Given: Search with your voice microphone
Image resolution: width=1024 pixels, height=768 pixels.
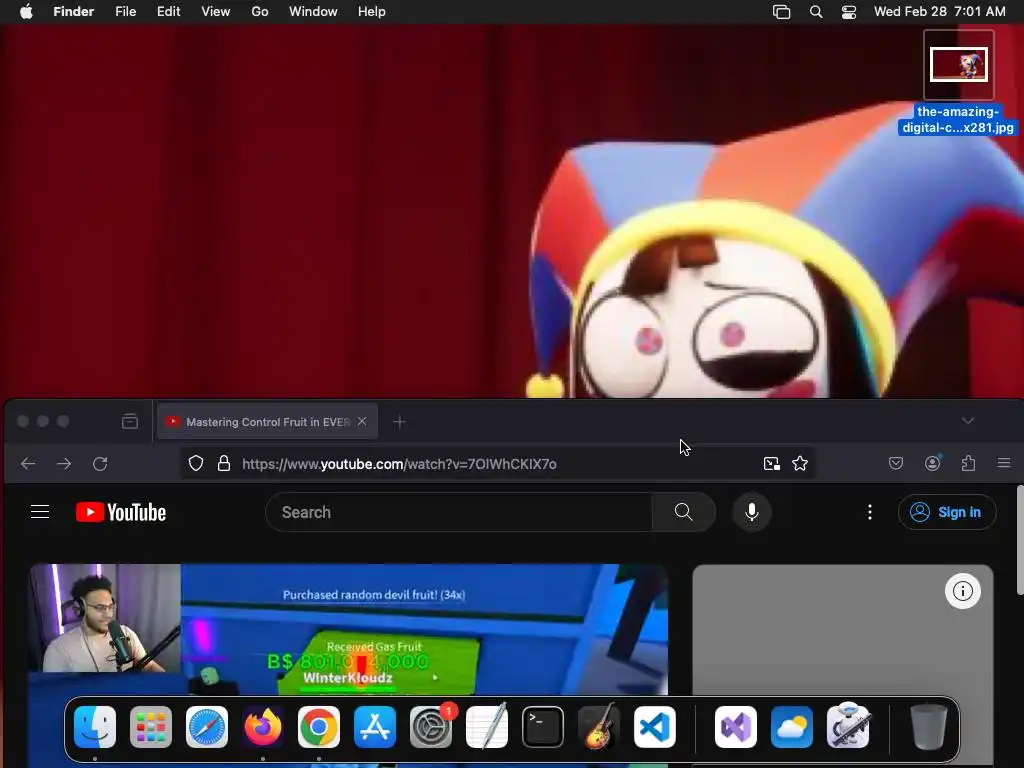Looking at the screenshot, I should coord(752,512).
